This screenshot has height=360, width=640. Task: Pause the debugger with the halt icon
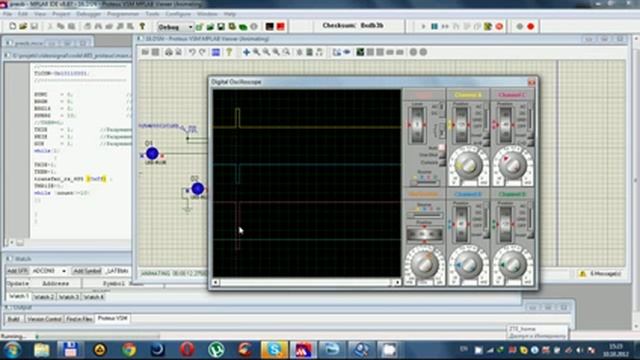434,27
